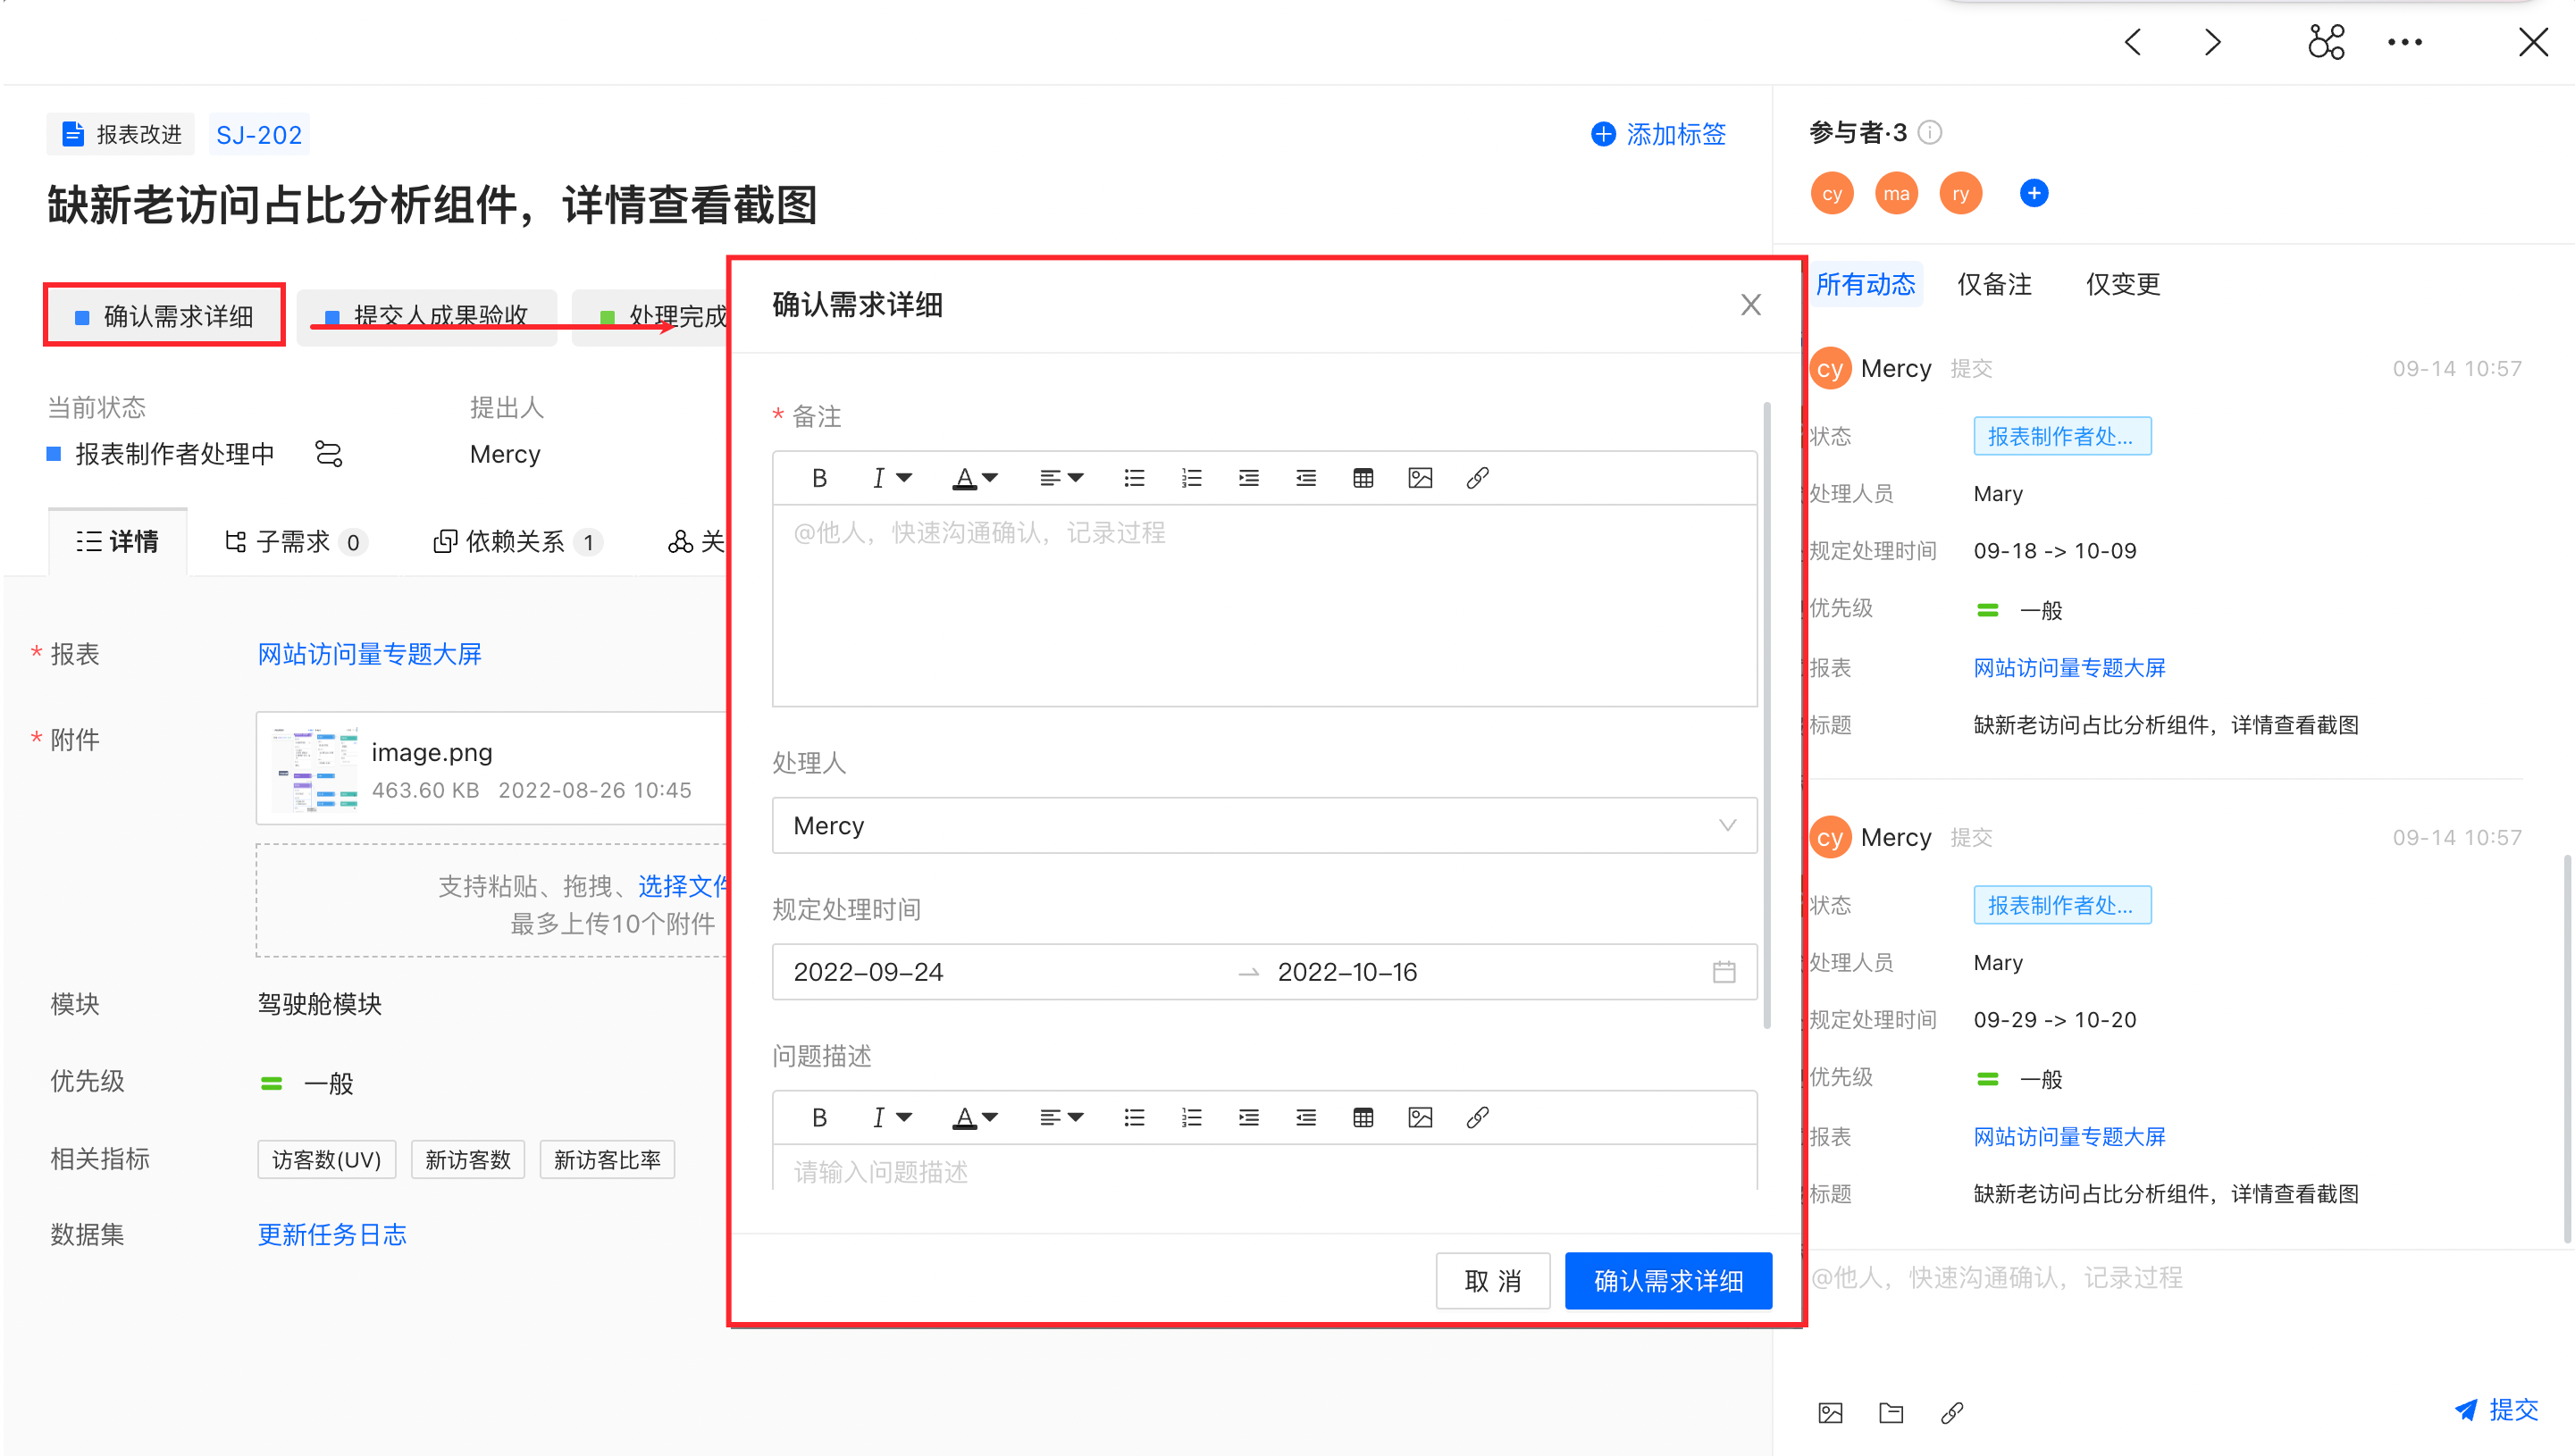
Task: Insert a table in the 备注 editor
Action: (x=1362, y=478)
